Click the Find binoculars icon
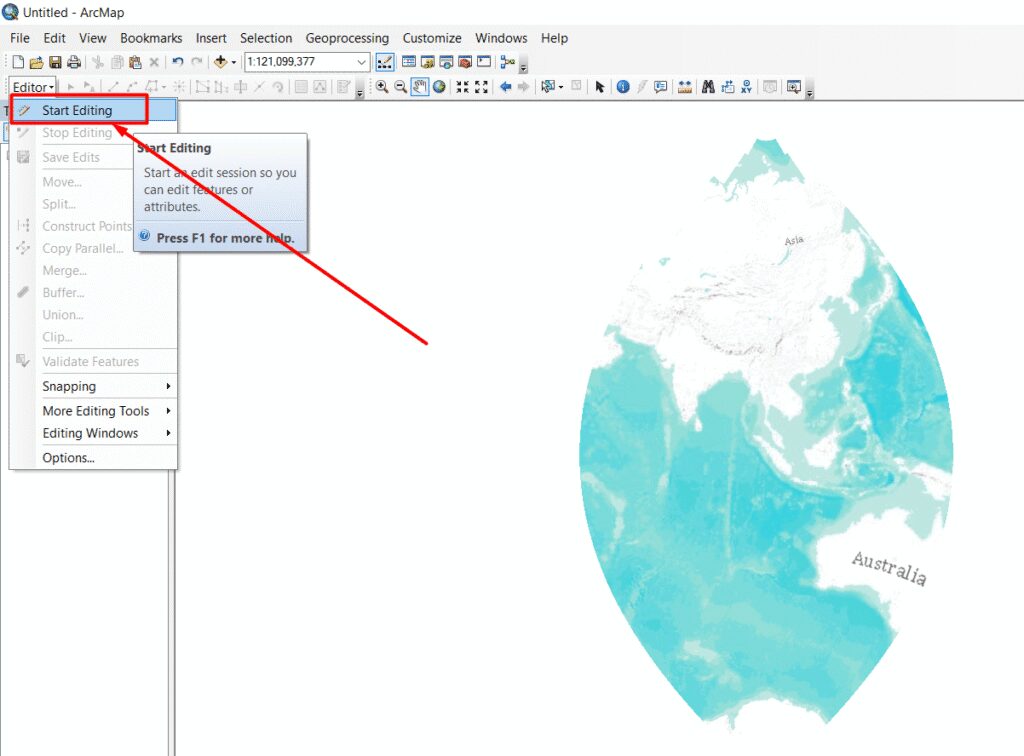1024x756 pixels. [x=708, y=87]
